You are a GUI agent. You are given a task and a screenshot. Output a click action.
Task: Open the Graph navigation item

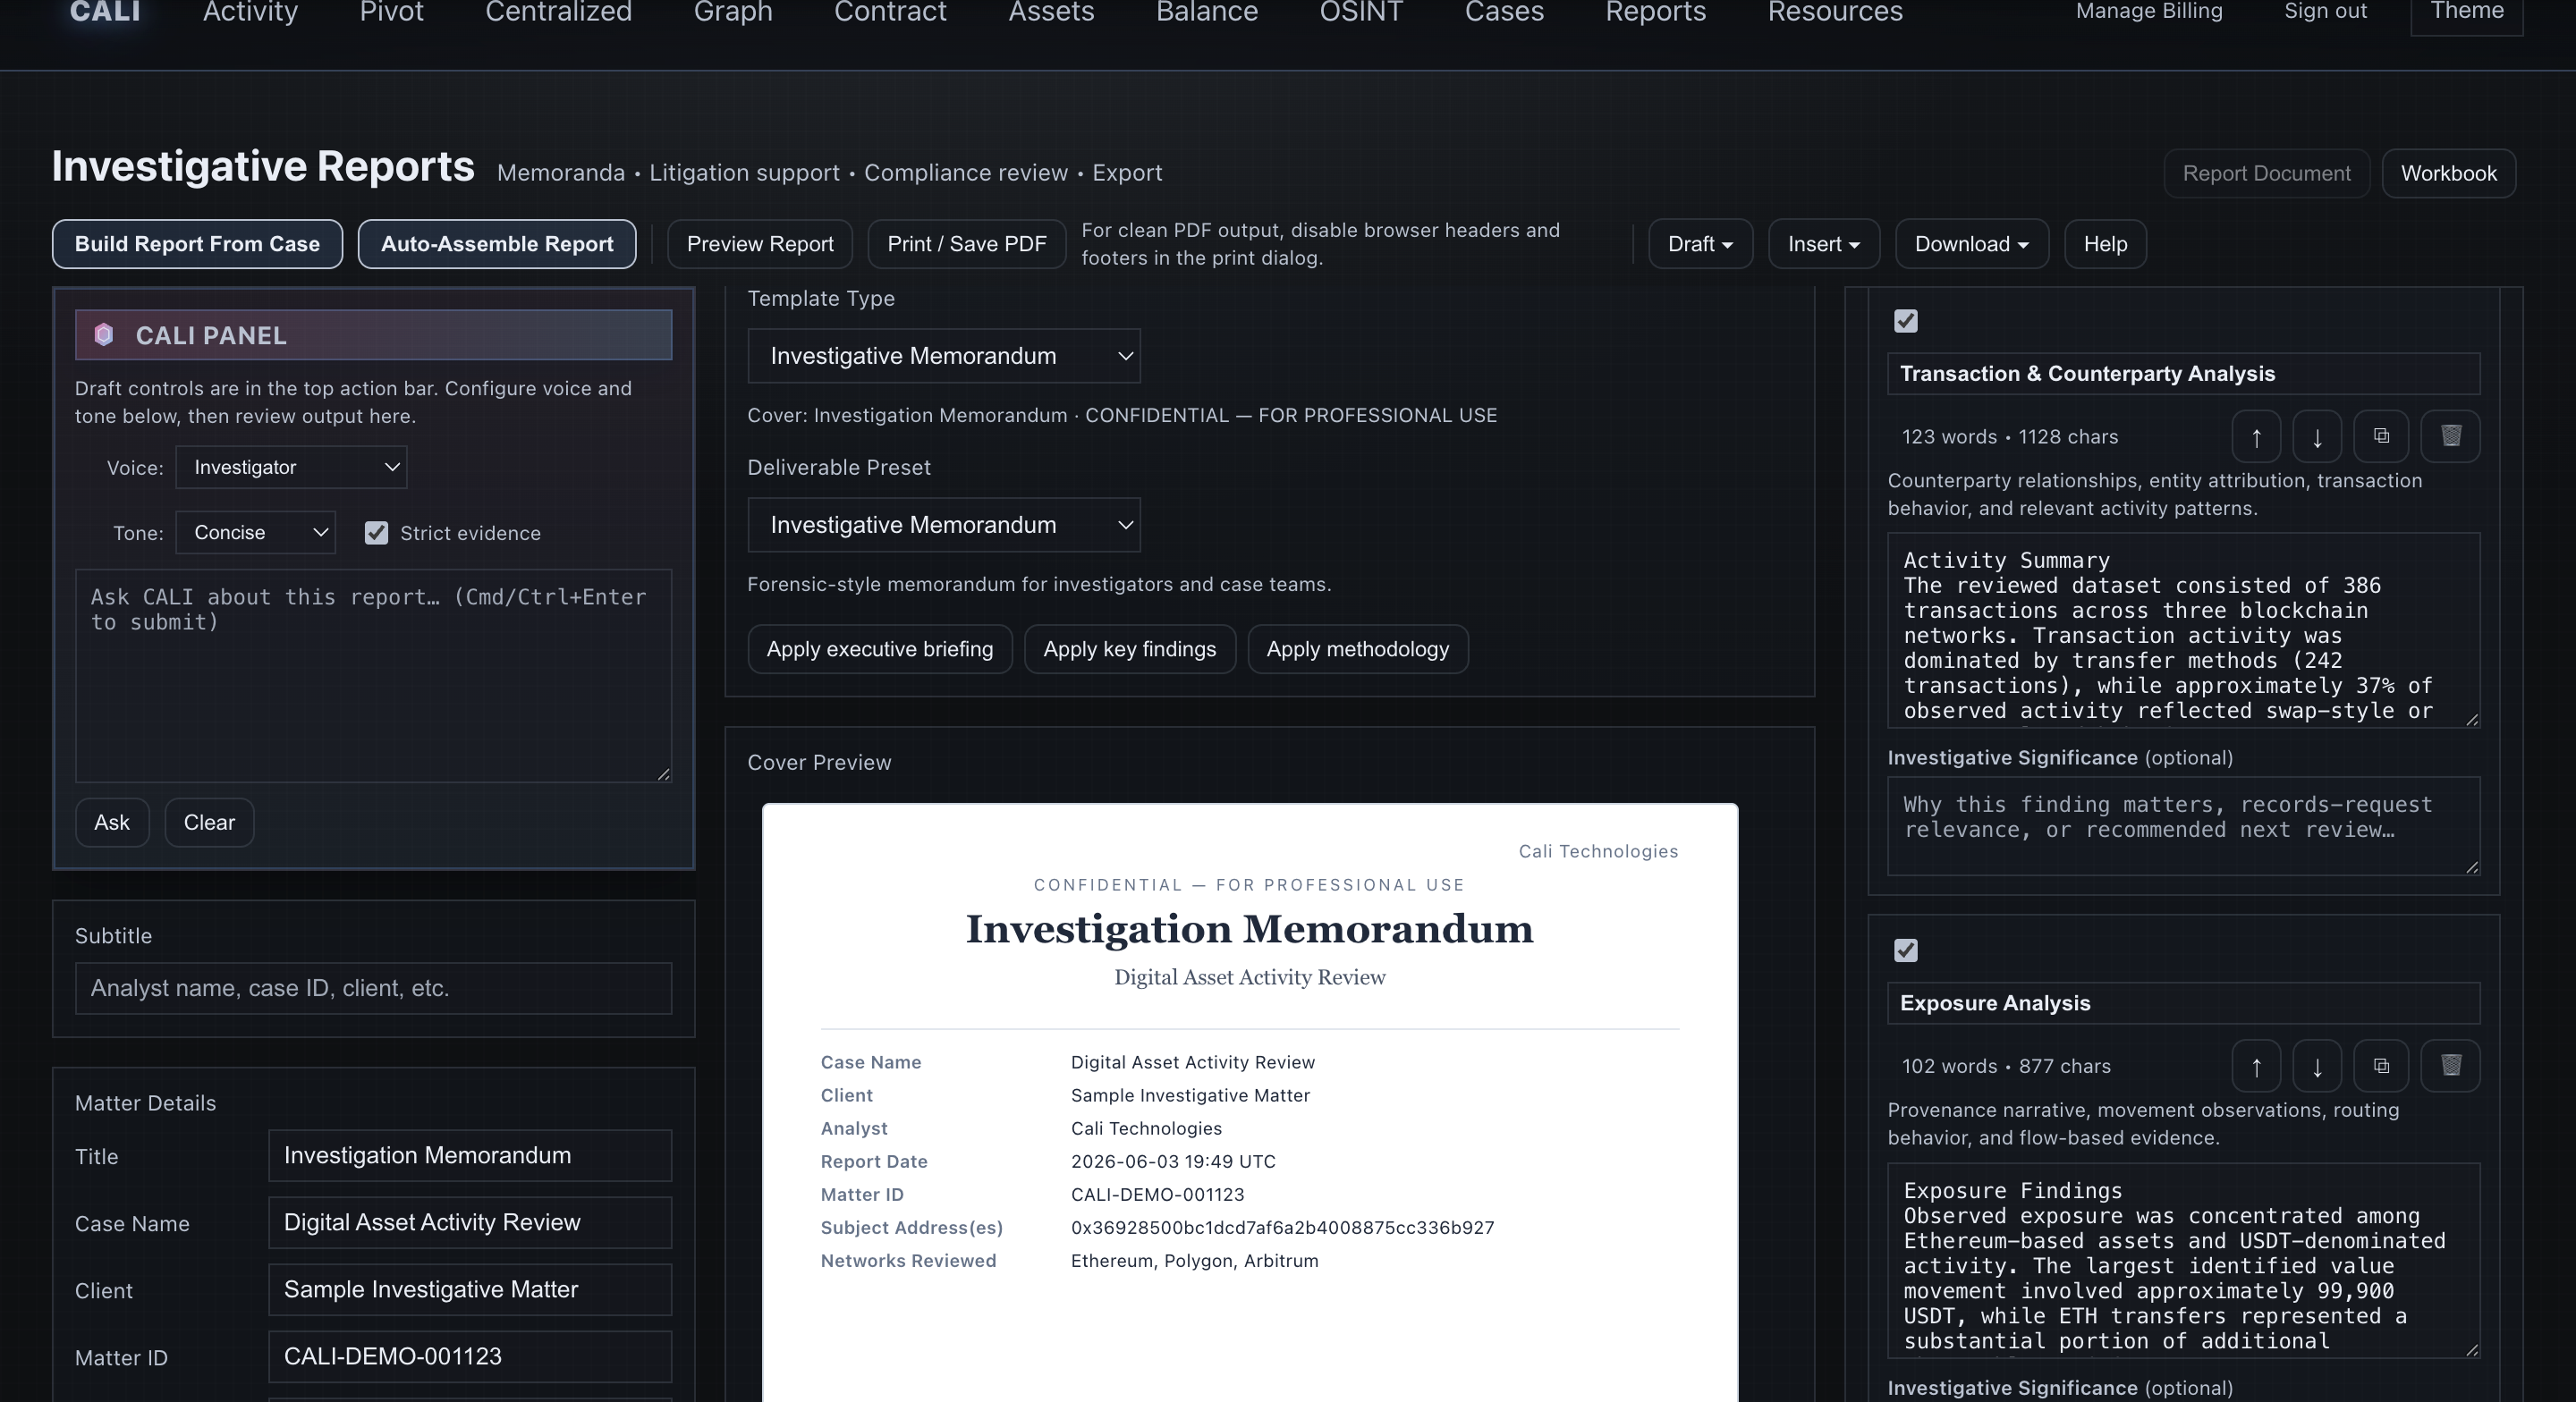[x=733, y=12]
